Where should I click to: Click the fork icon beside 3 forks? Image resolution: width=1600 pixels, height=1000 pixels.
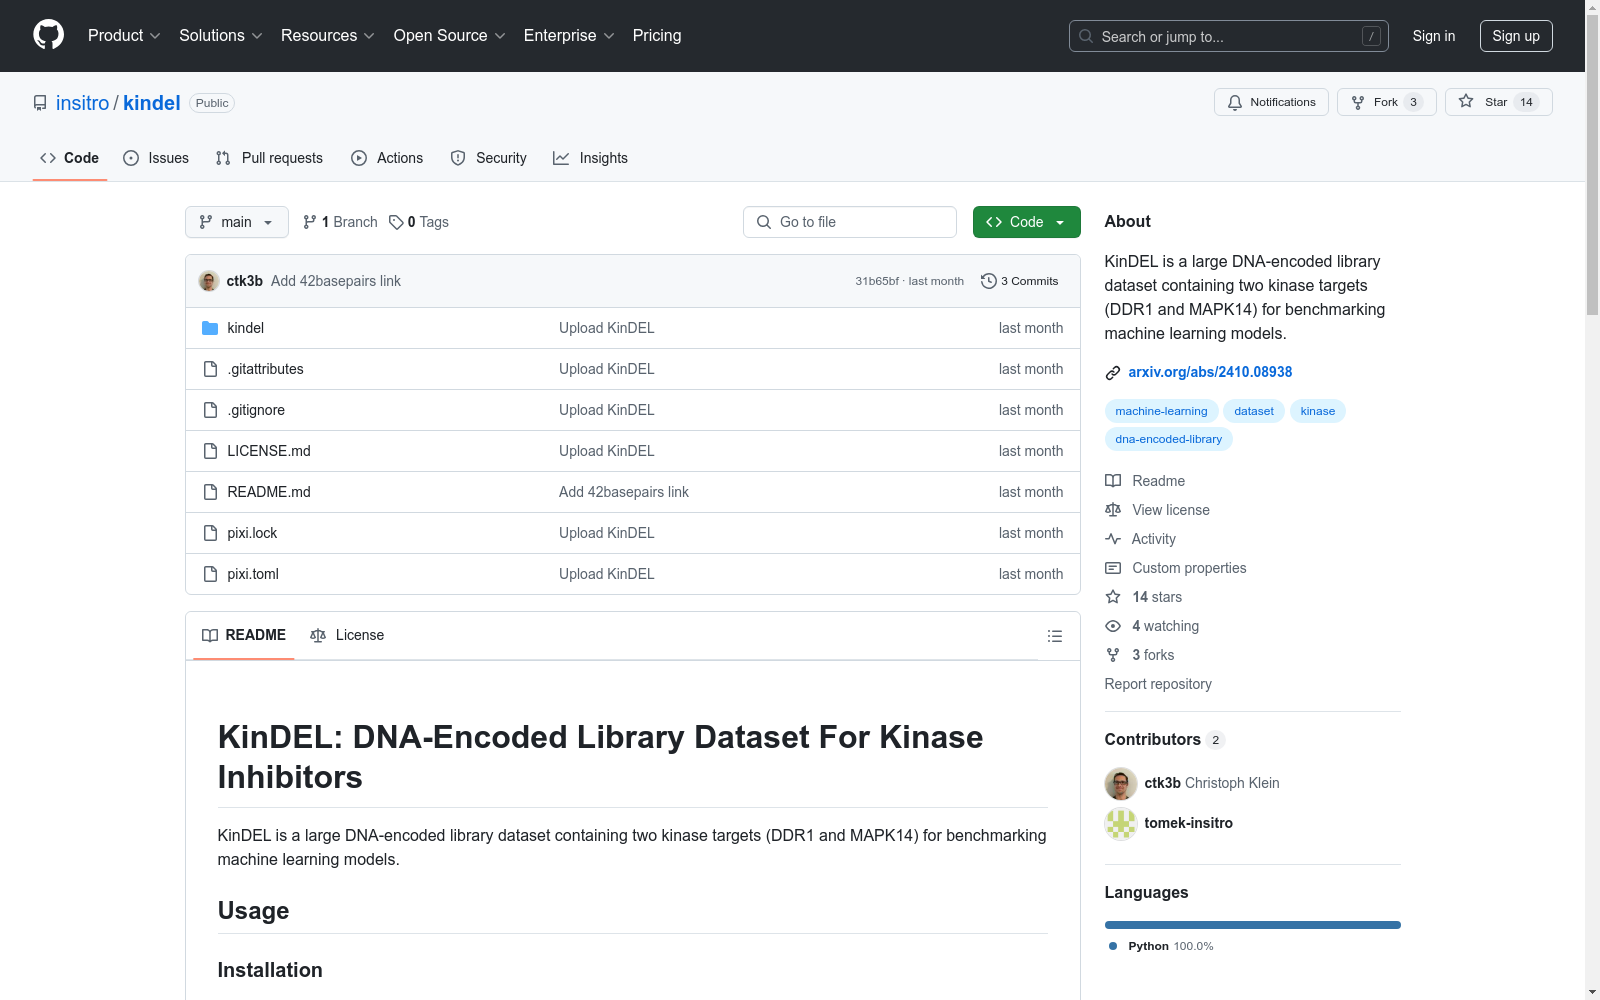(1113, 655)
